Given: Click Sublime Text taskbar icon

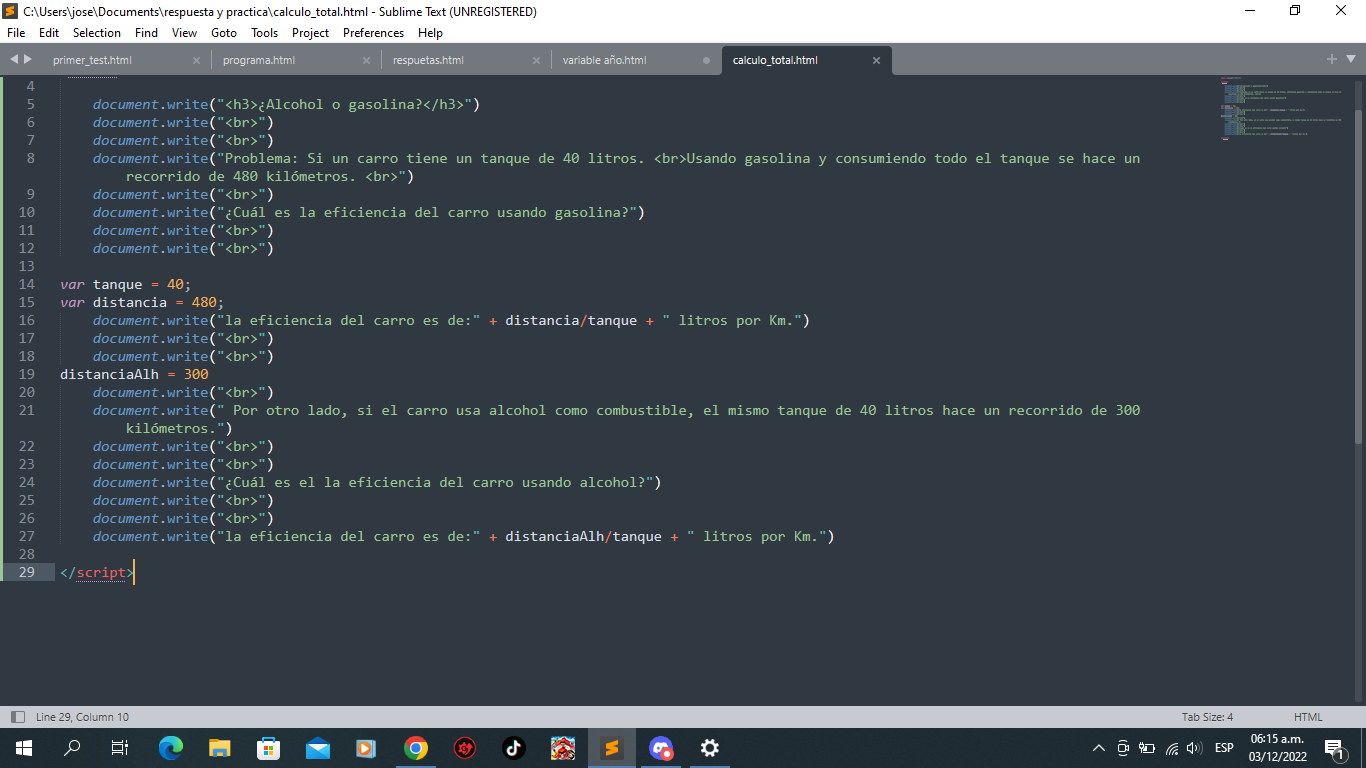Looking at the screenshot, I should [x=612, y=747].
